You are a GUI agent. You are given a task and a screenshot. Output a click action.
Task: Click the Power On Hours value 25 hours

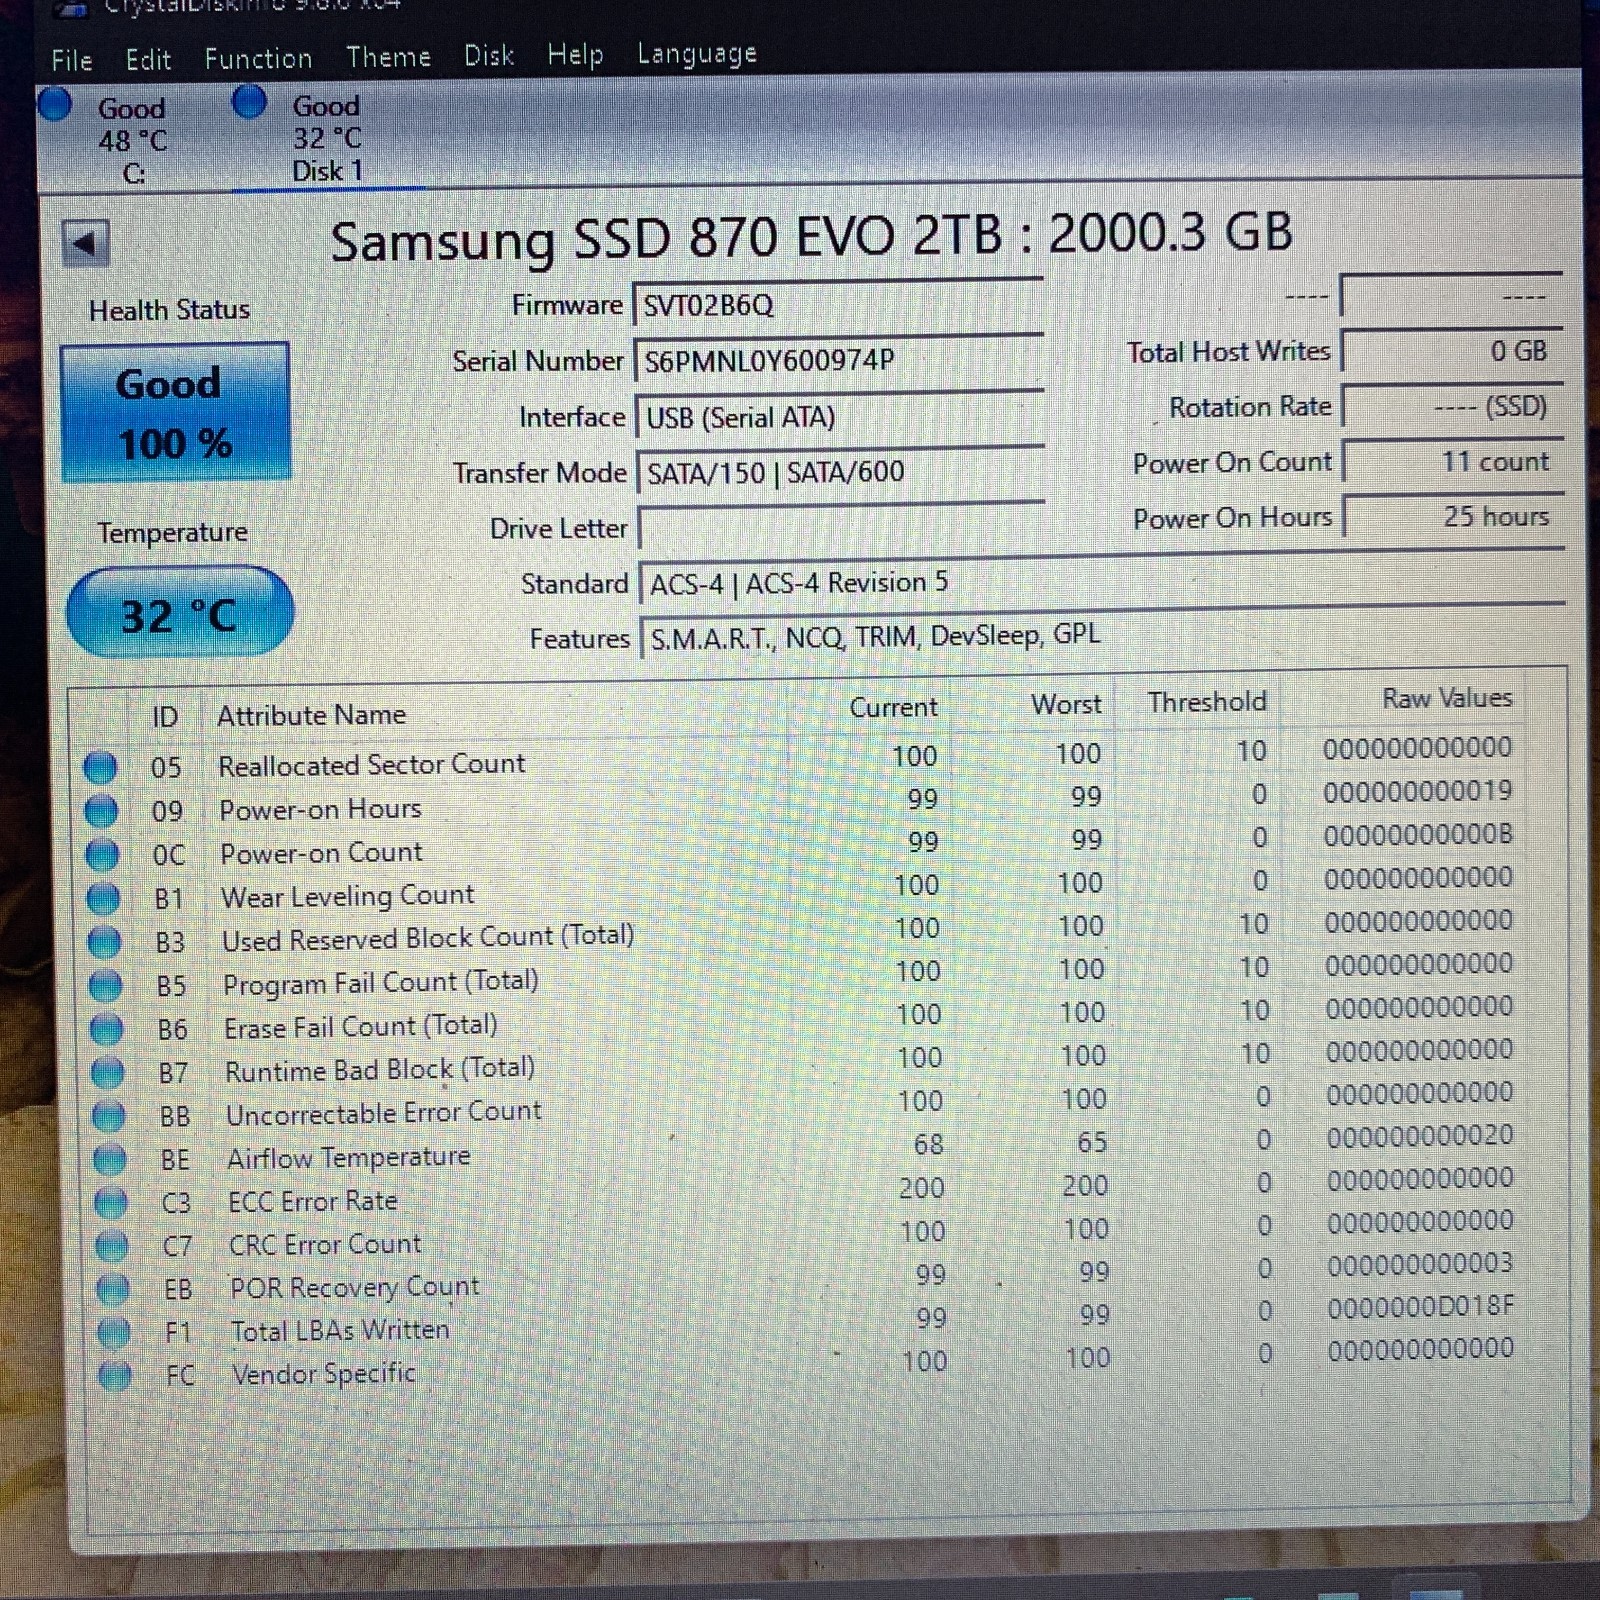[x=1453, y=516]
